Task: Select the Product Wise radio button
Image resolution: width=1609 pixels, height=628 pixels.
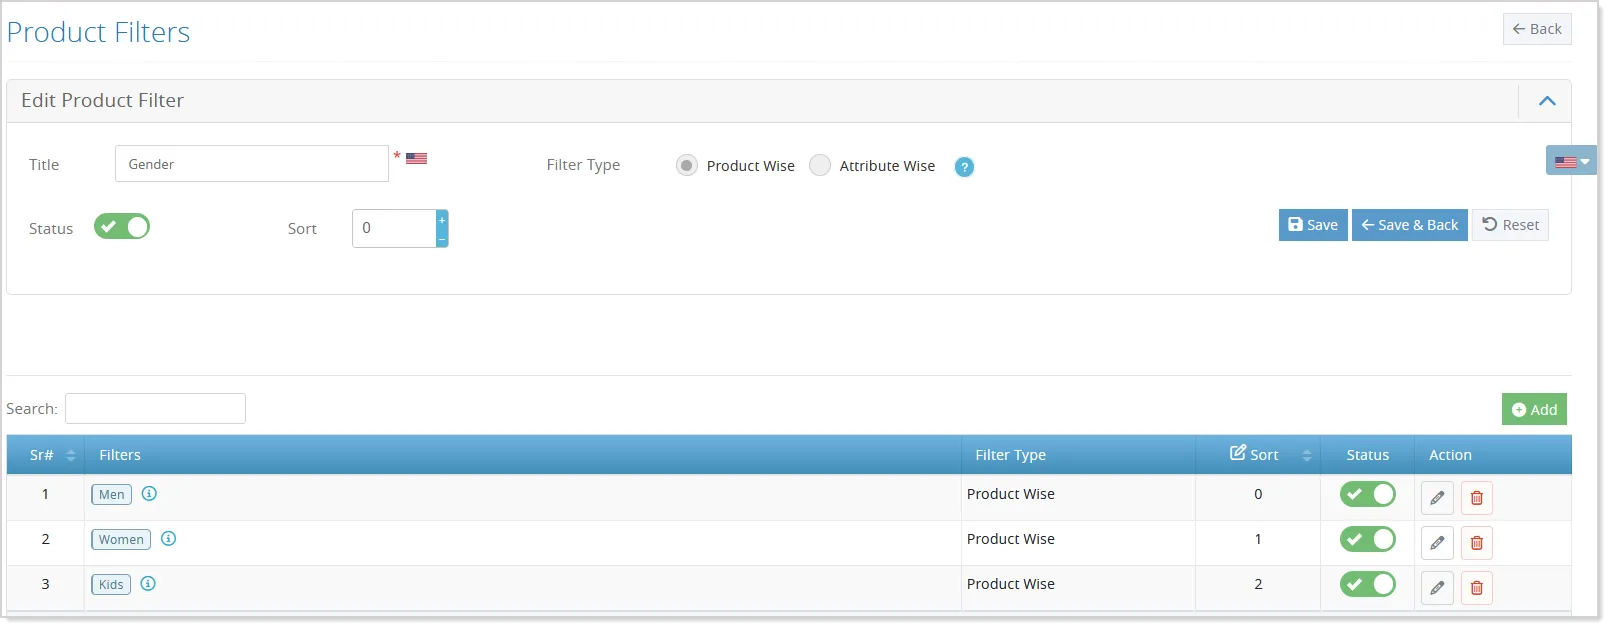Action: [x=687, y=166]
